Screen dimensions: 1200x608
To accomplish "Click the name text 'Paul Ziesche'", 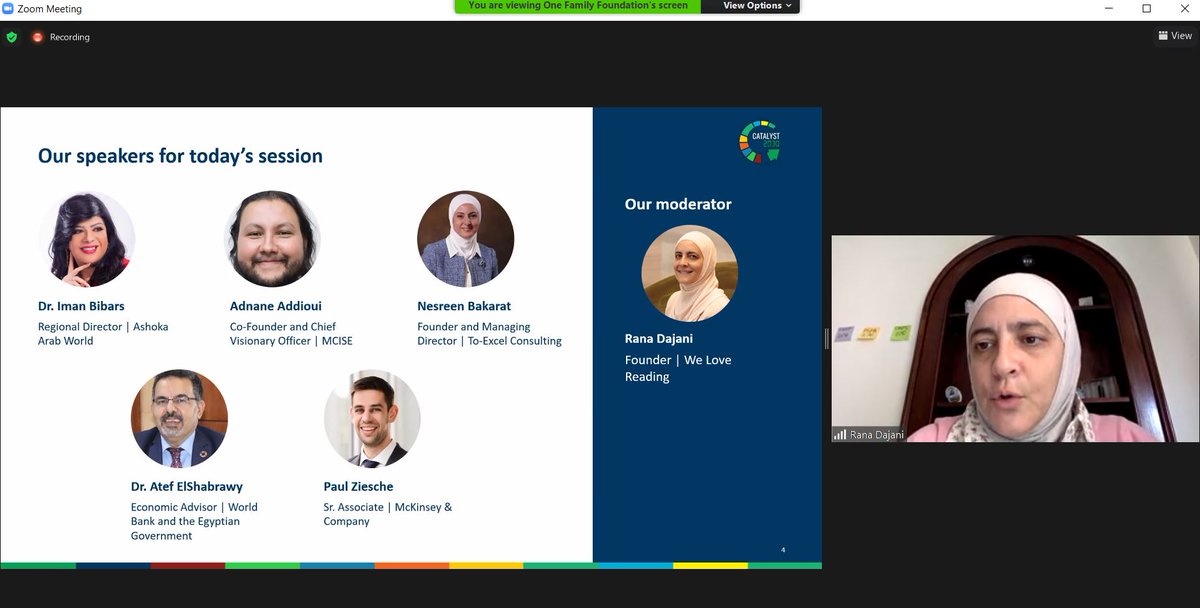I will pyautogui.click(x=358, y=487).
